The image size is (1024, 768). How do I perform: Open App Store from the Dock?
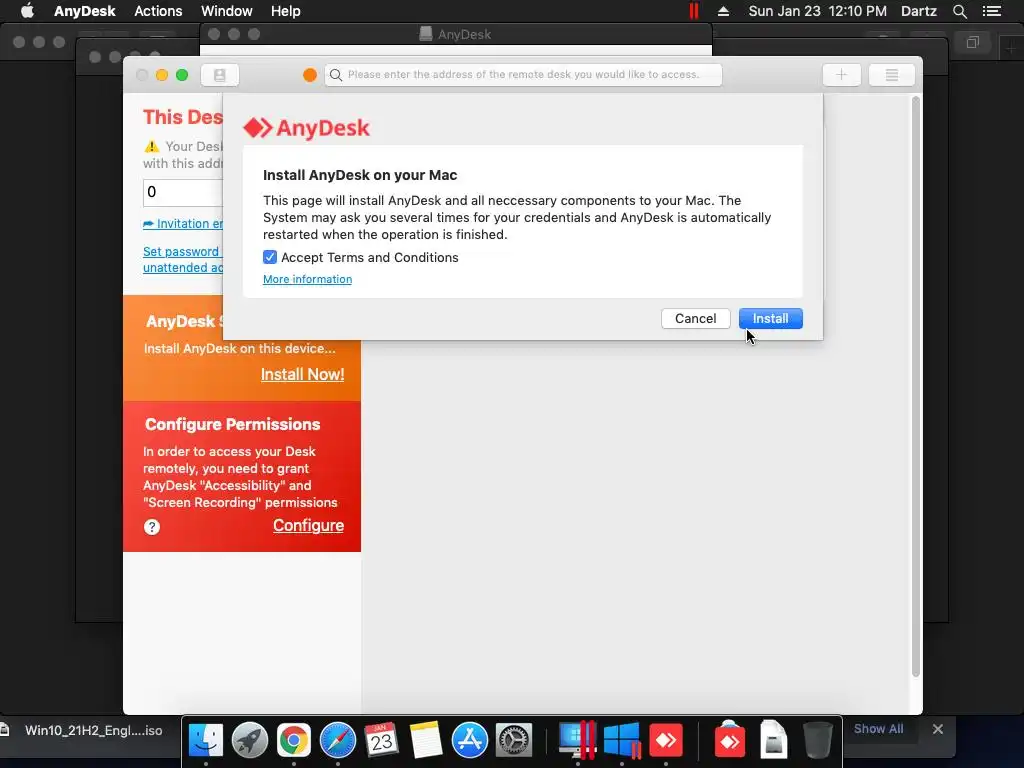tap(470, 741)
